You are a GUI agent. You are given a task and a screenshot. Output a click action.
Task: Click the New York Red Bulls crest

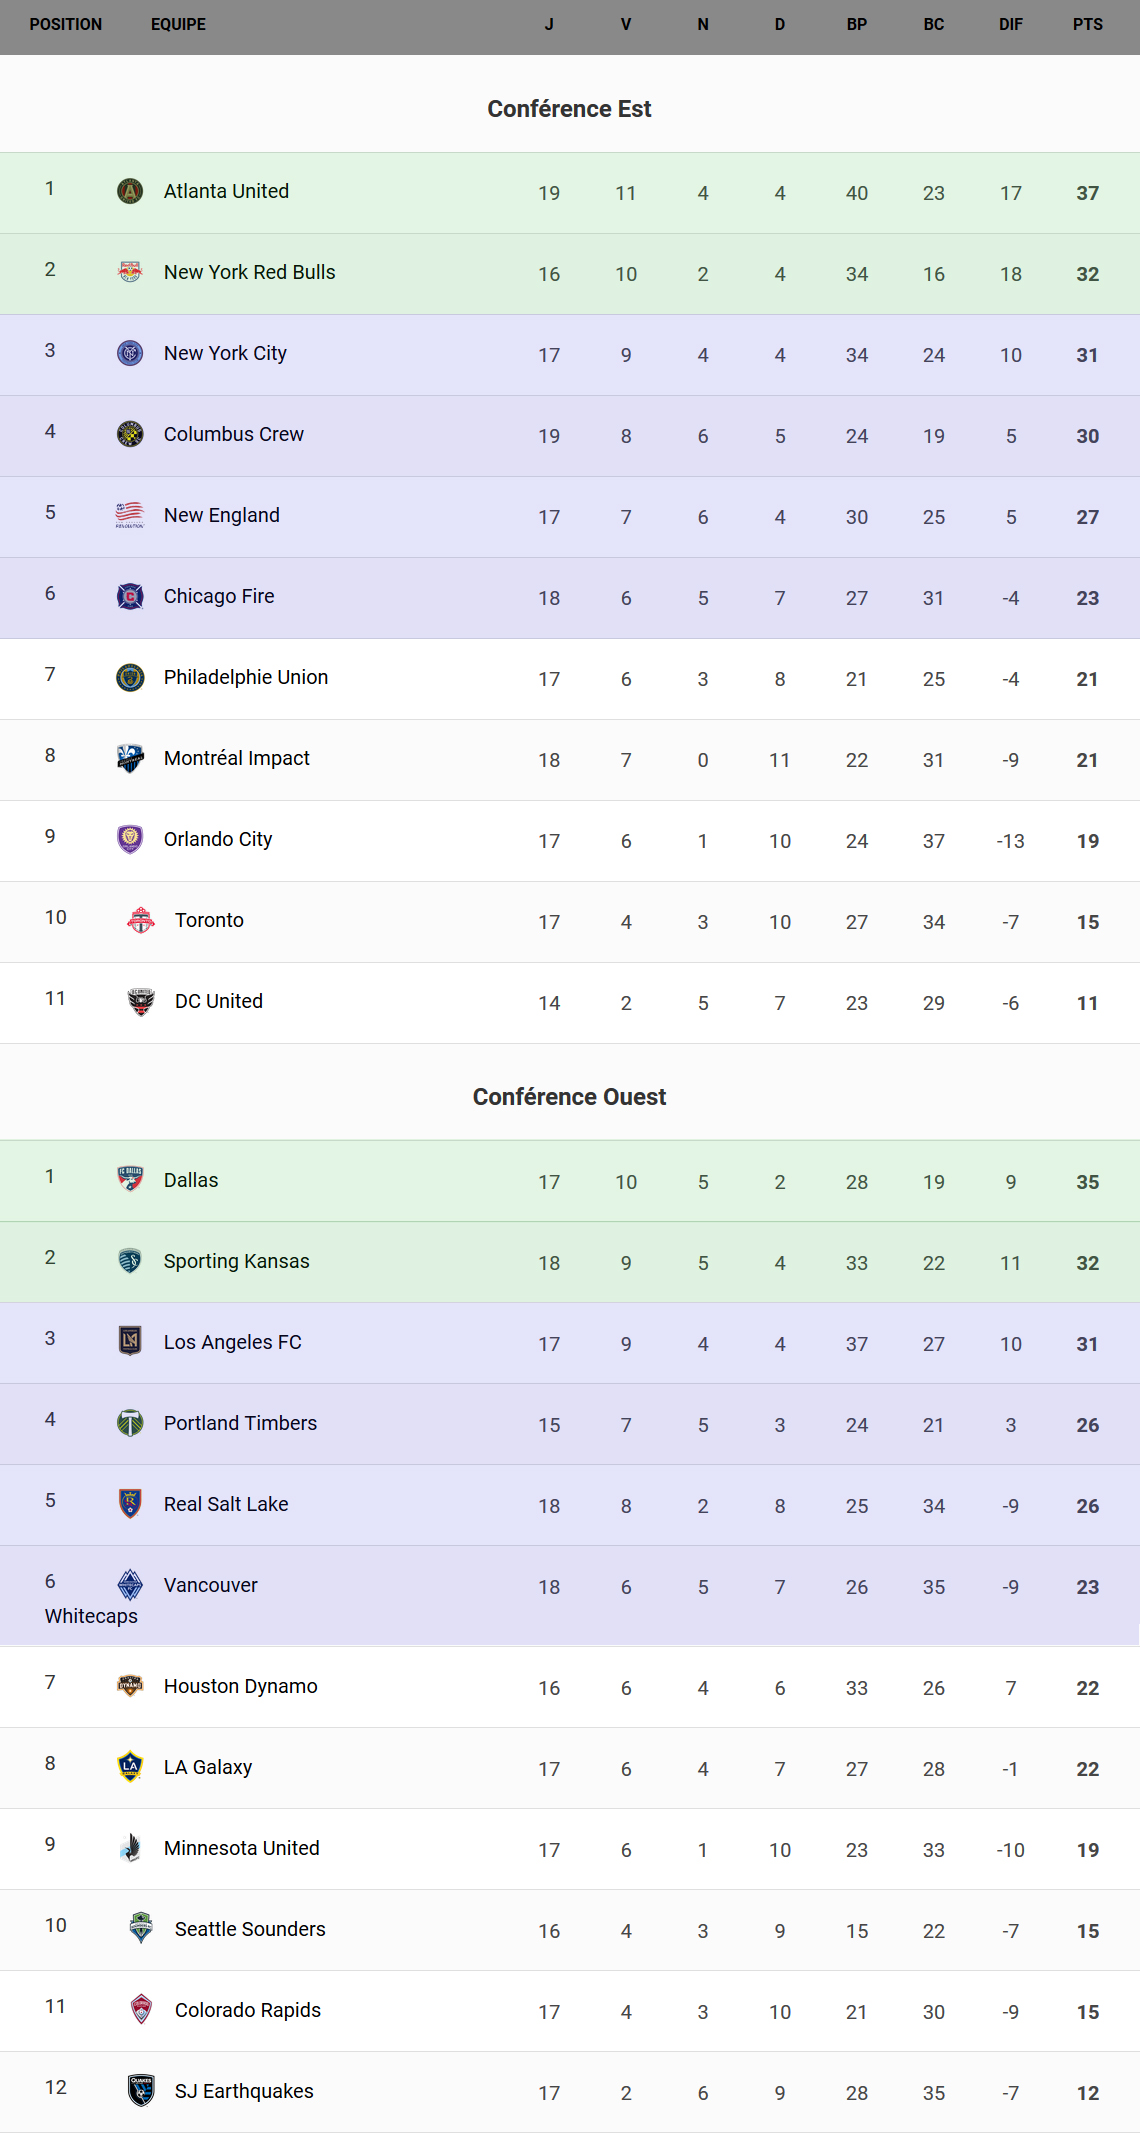[x=130, y=272]
